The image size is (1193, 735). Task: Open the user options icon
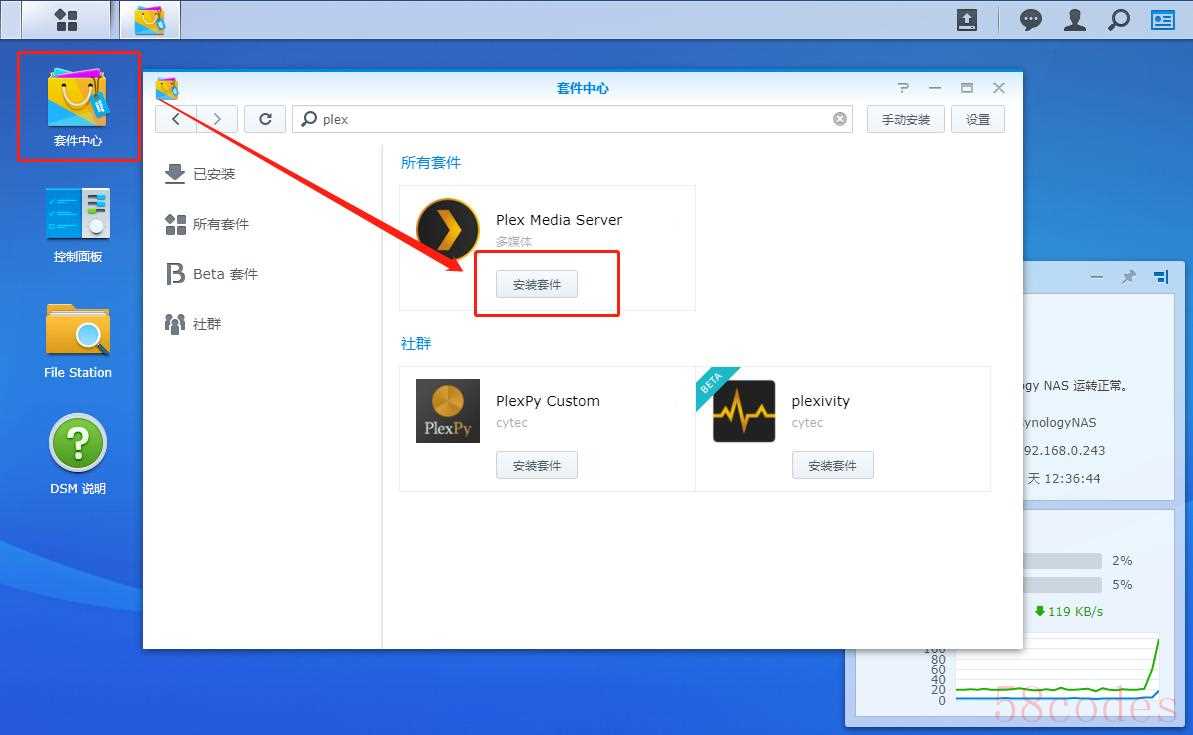coord(1074,20)
